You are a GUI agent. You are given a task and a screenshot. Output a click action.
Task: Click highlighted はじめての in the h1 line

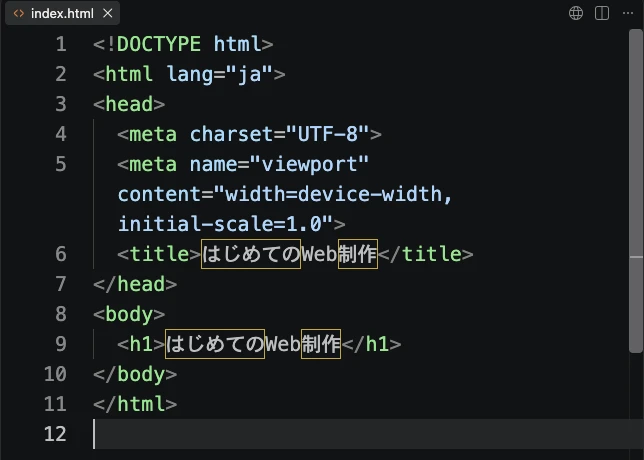pos(215,344)
